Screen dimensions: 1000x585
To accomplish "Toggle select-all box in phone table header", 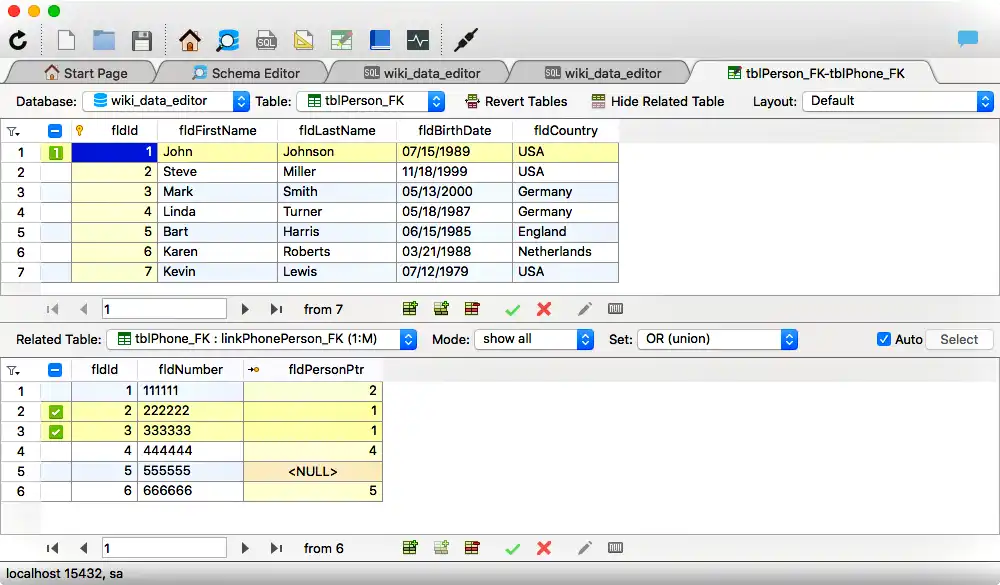I will pyautogui.click(x=55, y=370).
